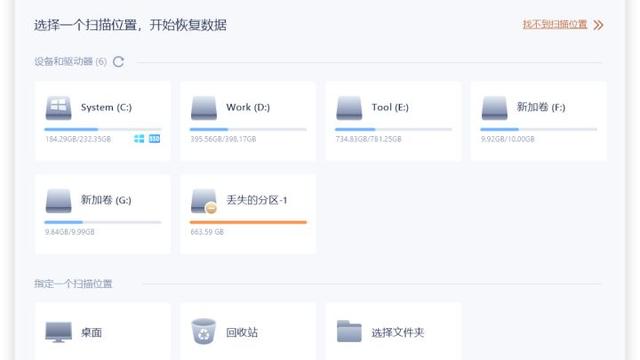Select the 新加卷 (G:) label
The width and height of the screenshot is (640, 360).
pos(106,200)
